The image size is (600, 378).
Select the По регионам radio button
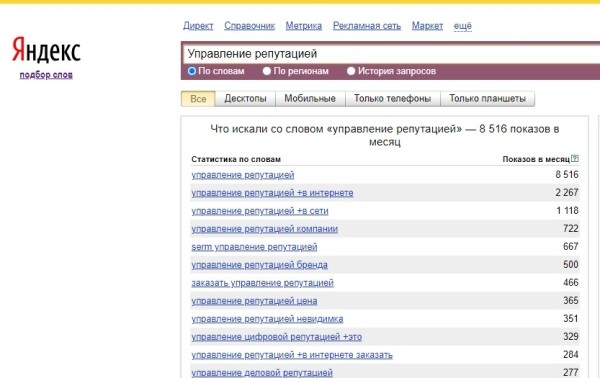tap(267, 71)
